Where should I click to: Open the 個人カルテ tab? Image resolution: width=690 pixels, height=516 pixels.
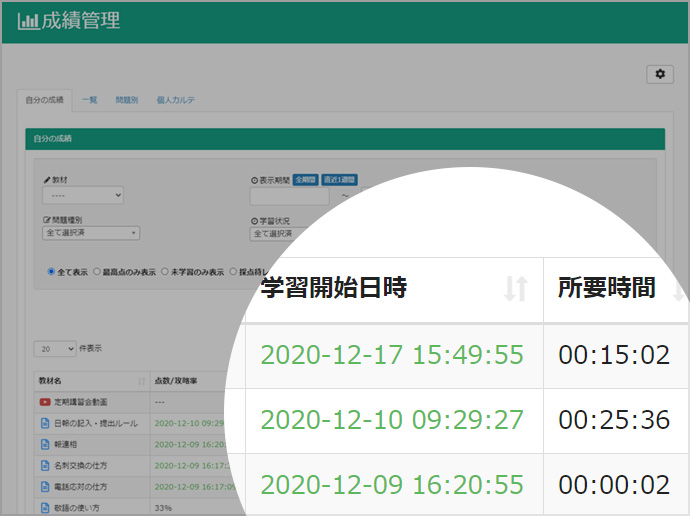175,100
